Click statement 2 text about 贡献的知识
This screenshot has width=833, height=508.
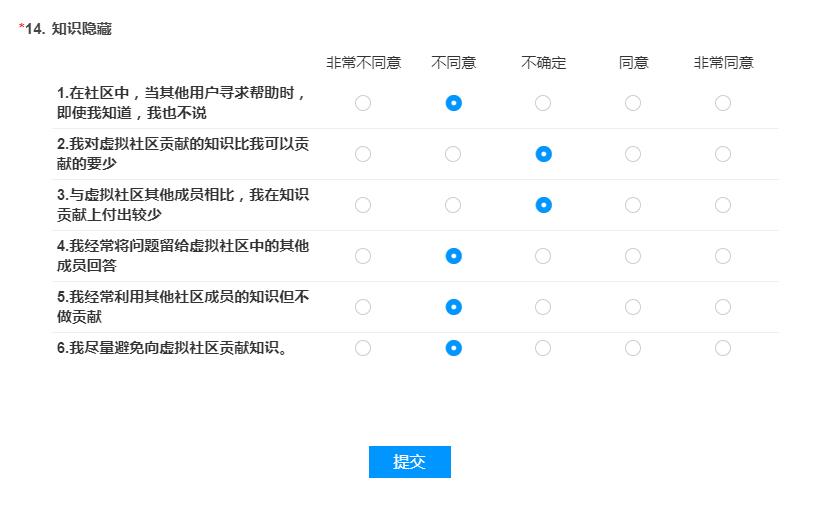pyautogui.click(x=183, y=154)
